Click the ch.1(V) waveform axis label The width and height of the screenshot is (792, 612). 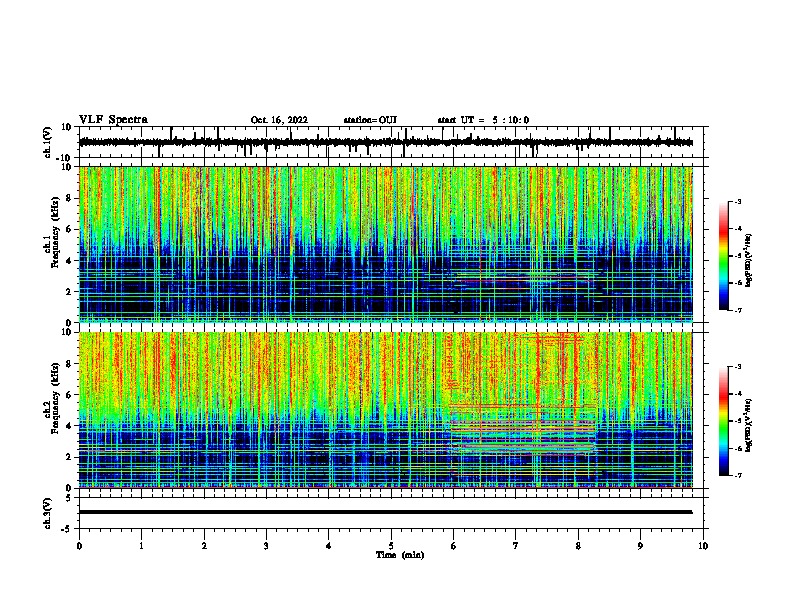pyautogui.click(x=48, y=142)
